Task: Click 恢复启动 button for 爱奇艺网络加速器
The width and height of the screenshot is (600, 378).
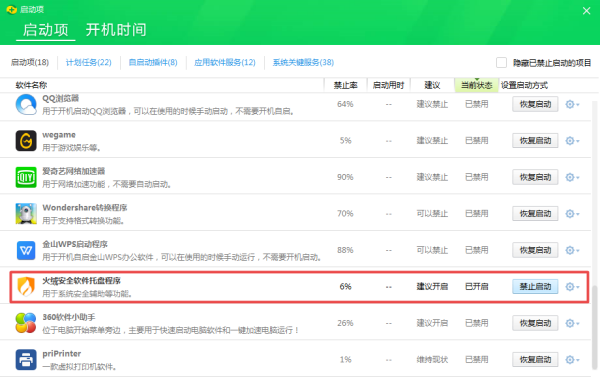Action: point(535,177)
